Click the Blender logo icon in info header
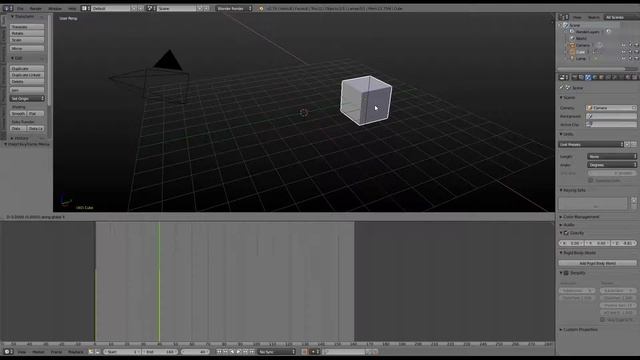 pos(261,8)
